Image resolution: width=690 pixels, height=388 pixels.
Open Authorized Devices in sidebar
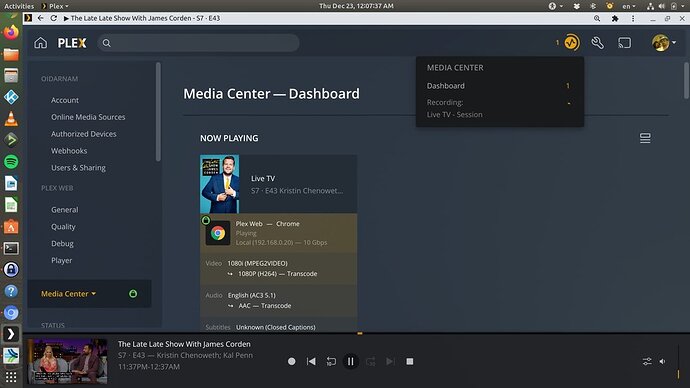click(84, 134)
